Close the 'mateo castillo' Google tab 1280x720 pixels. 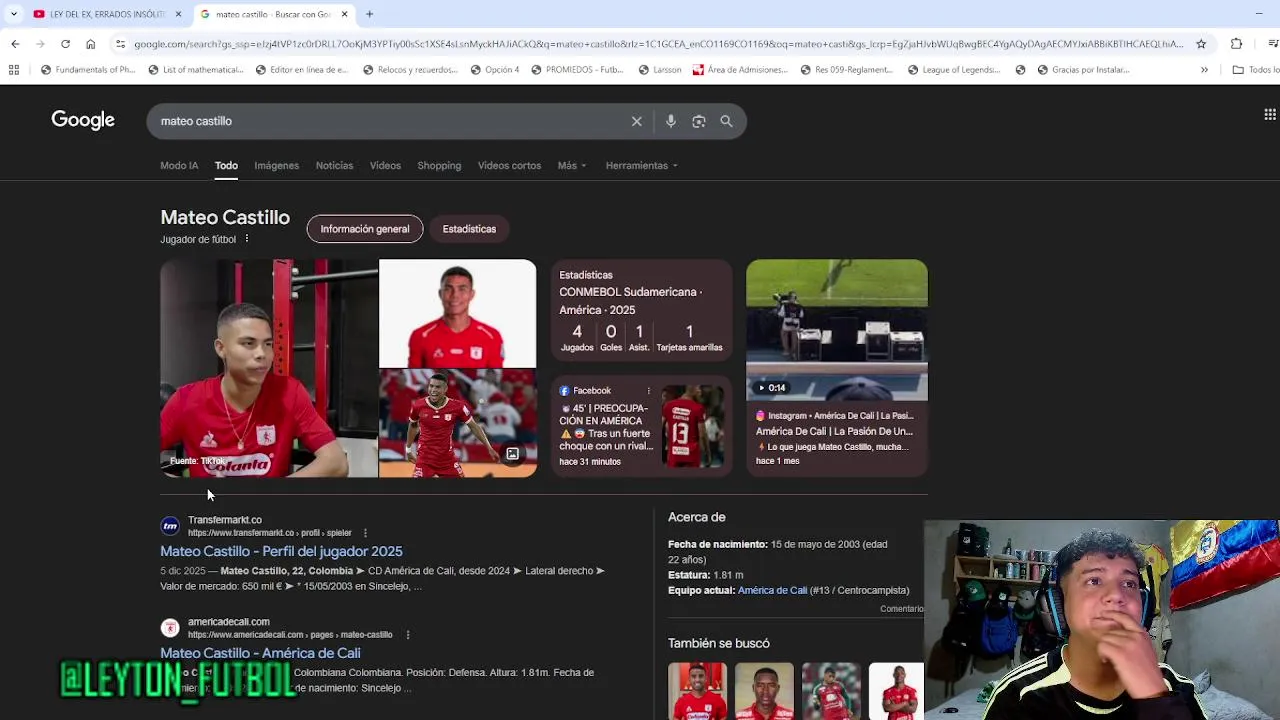click(344, 14)
